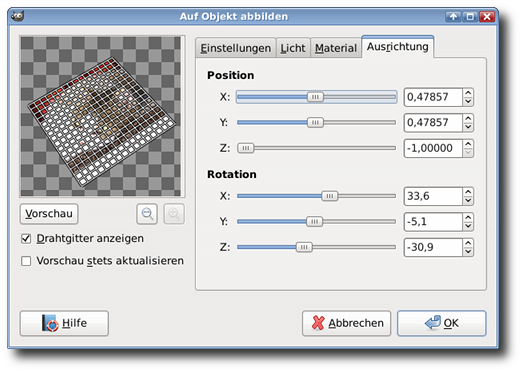The image size is (522, 372).
Task: Increase Rotation Z with up arrow
Action: point(468,243)
